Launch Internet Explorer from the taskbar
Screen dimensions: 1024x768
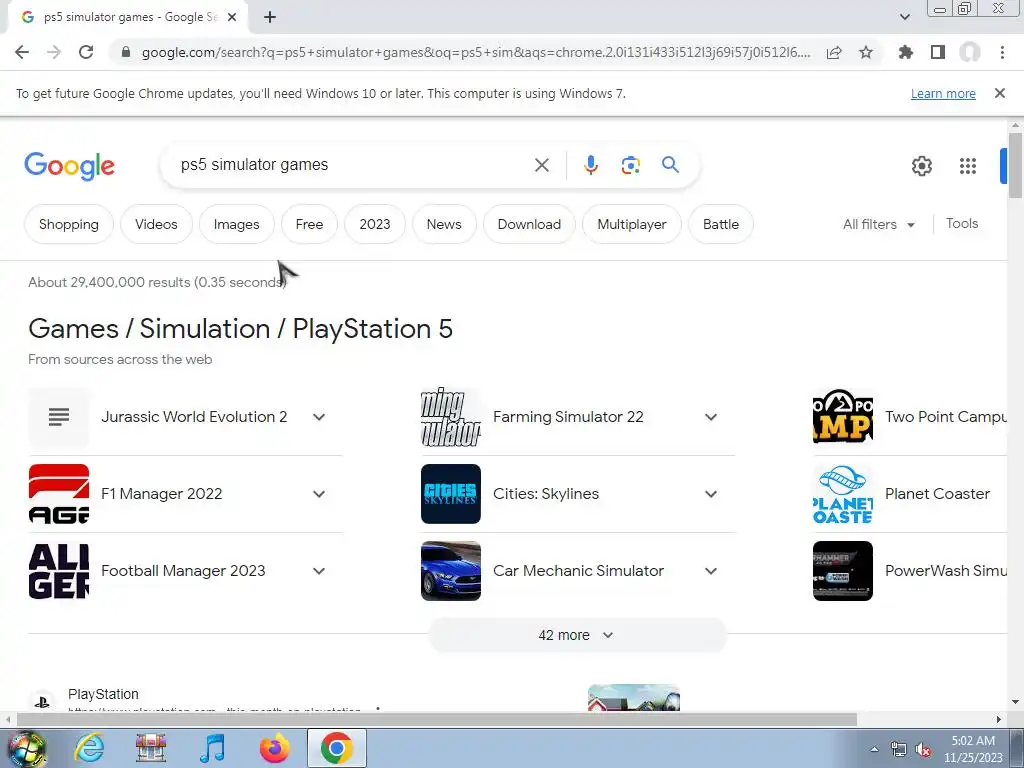[x=89, y=748]
